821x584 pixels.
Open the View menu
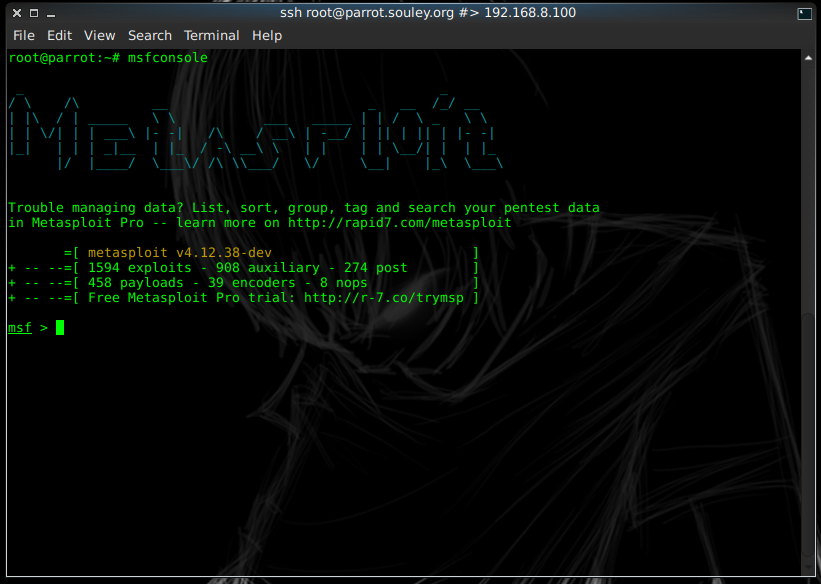coord(99,36)
